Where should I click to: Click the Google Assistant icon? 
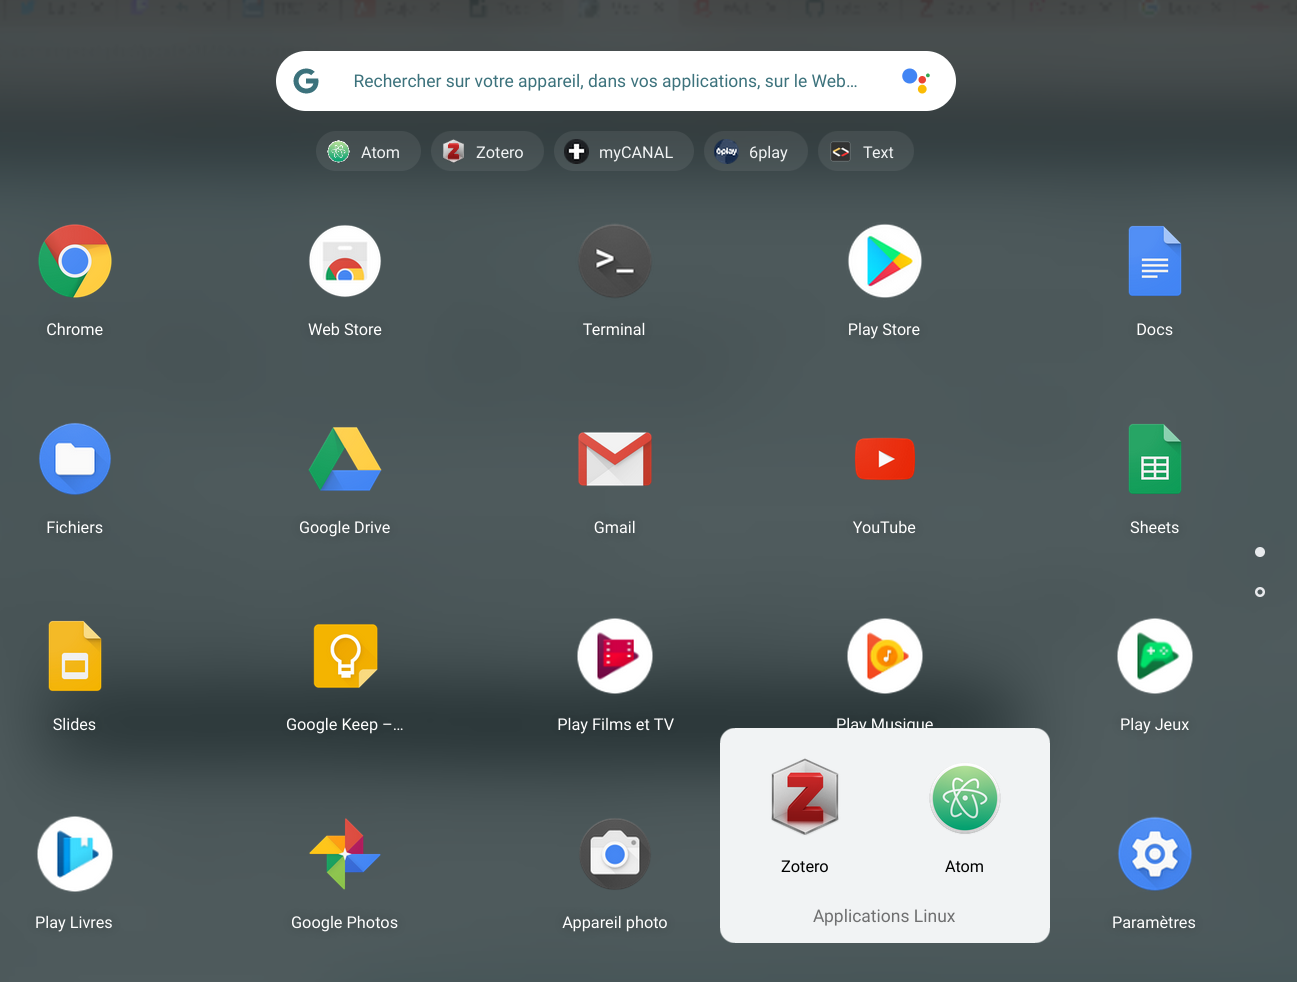coord(916,81)
